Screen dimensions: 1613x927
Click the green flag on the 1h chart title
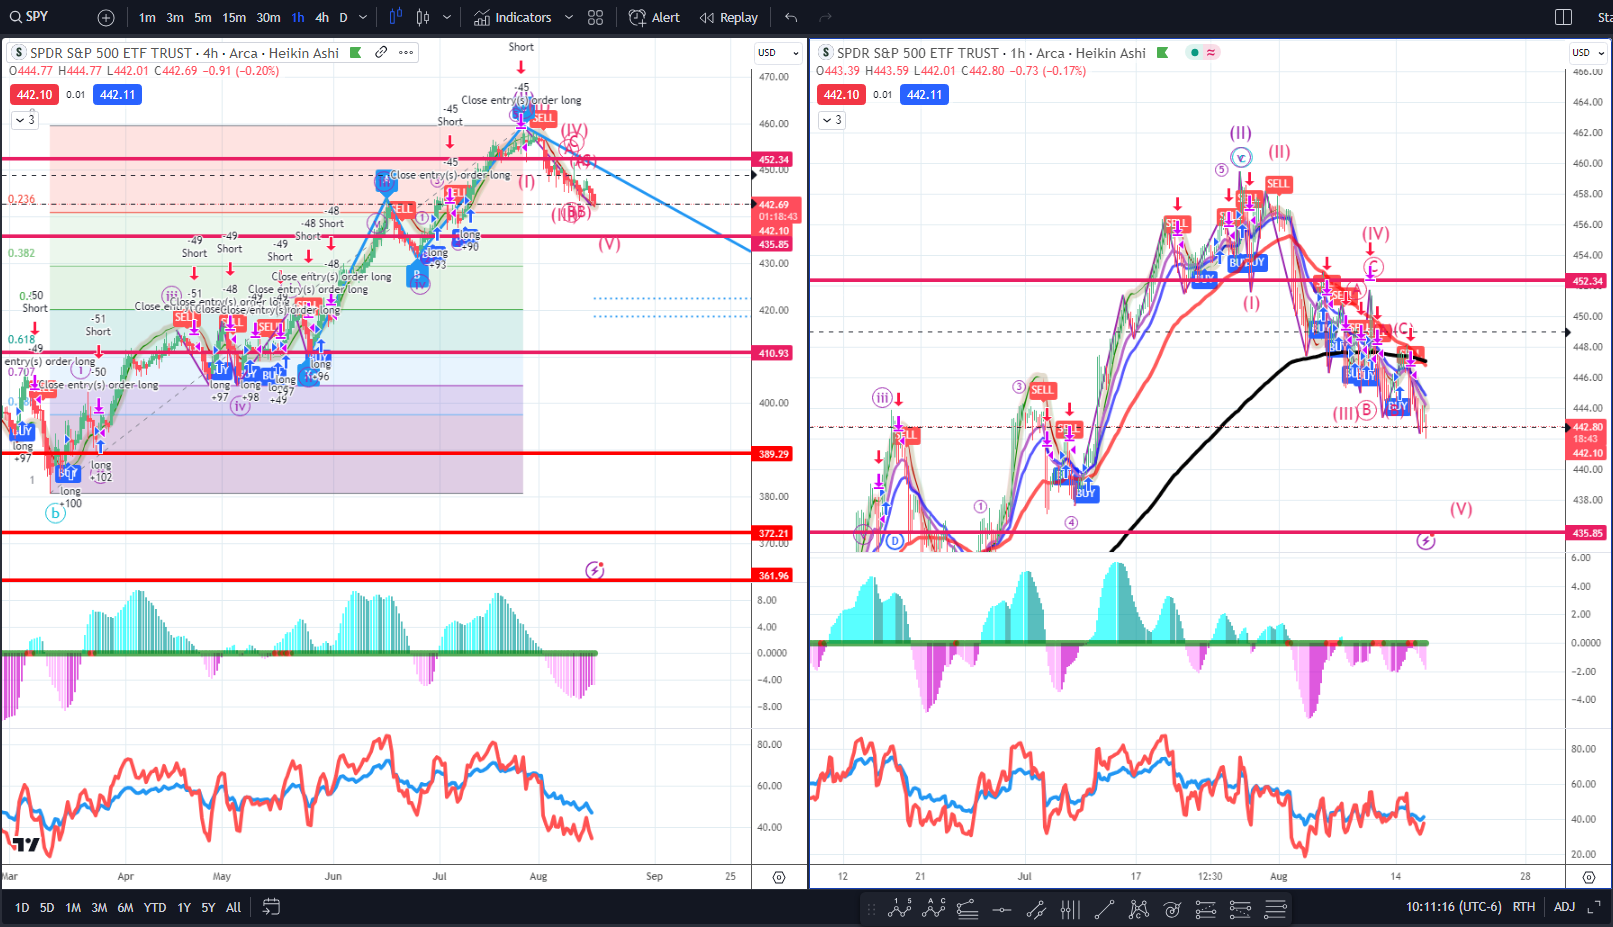click(x=1162, y=53)
